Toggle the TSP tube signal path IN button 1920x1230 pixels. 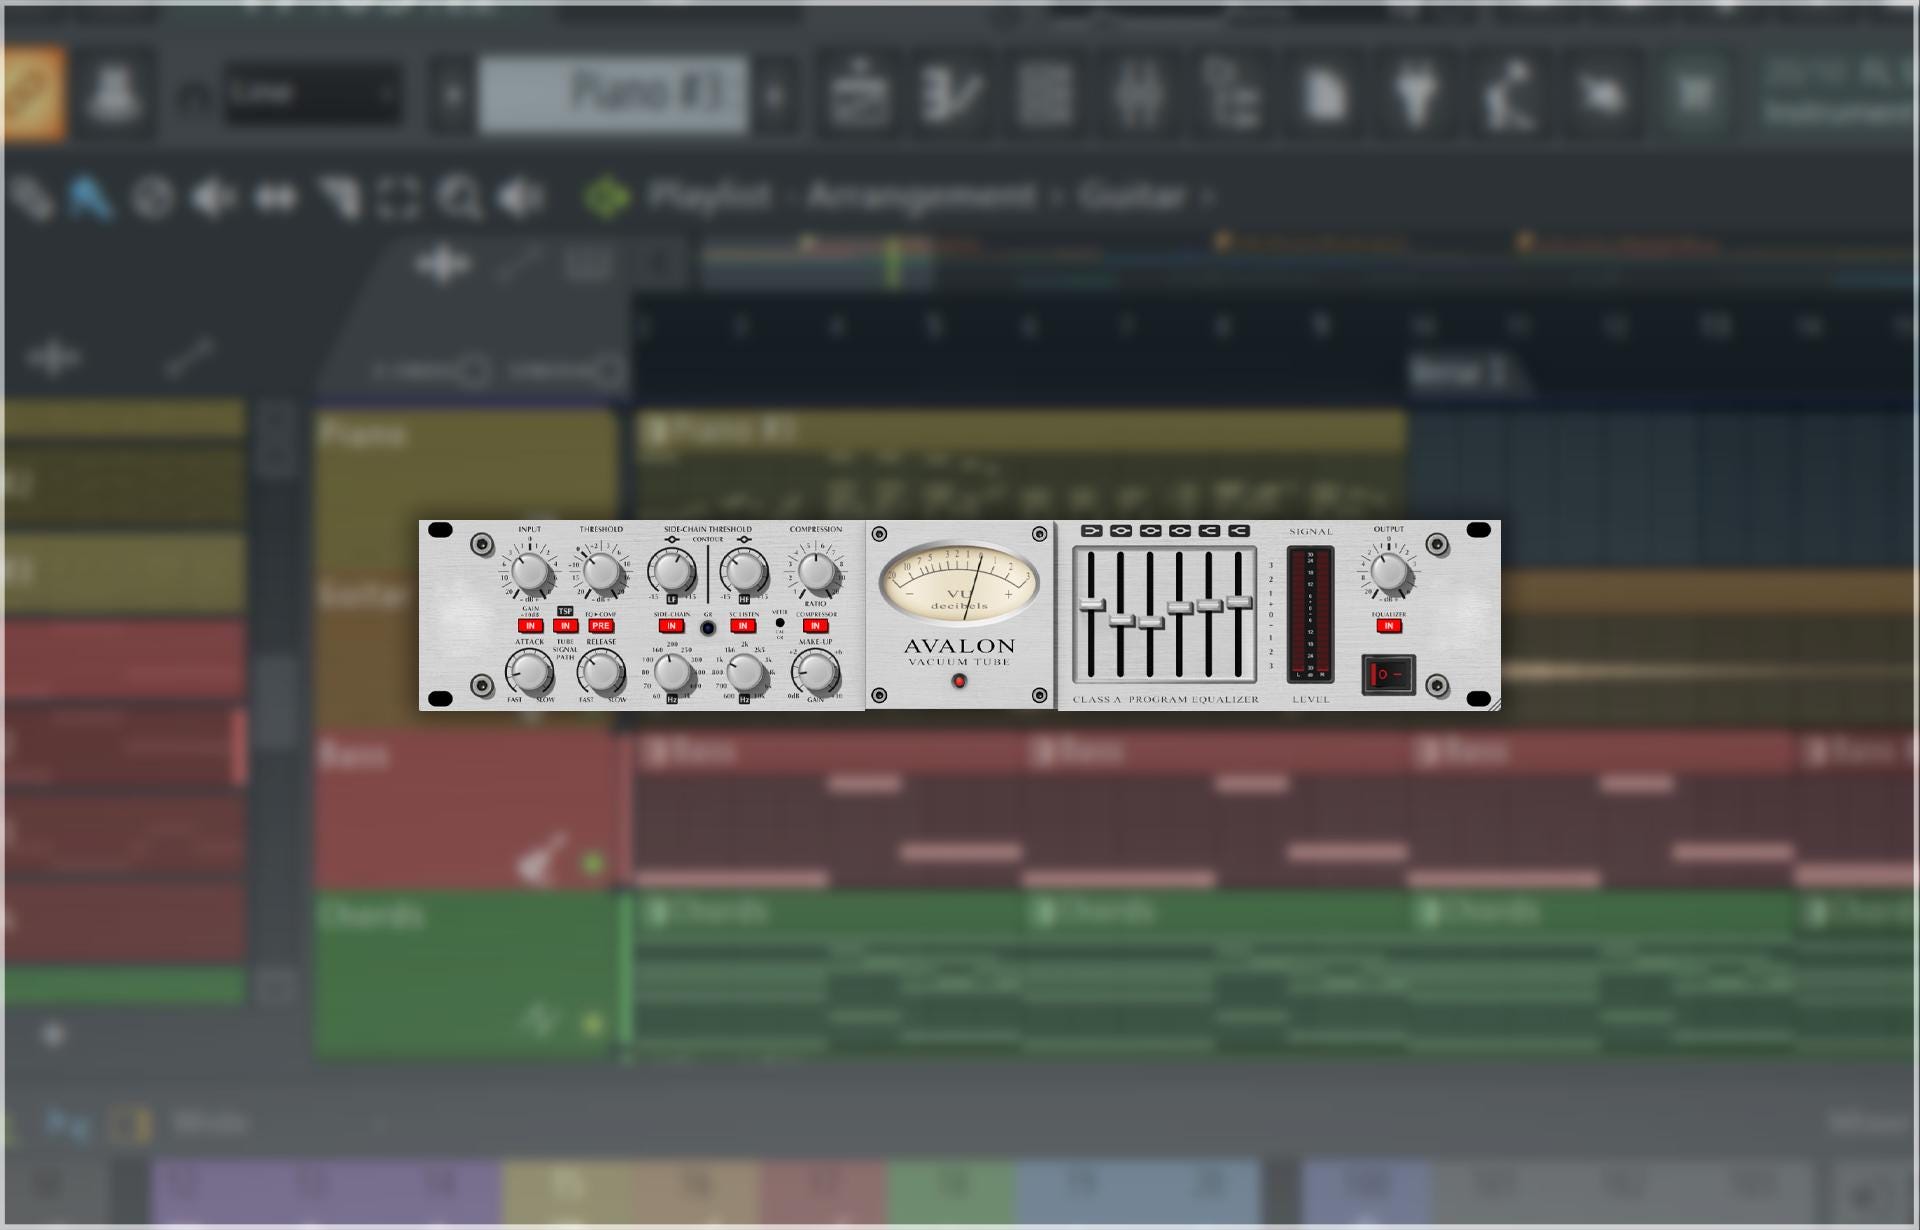click(565, 626)
